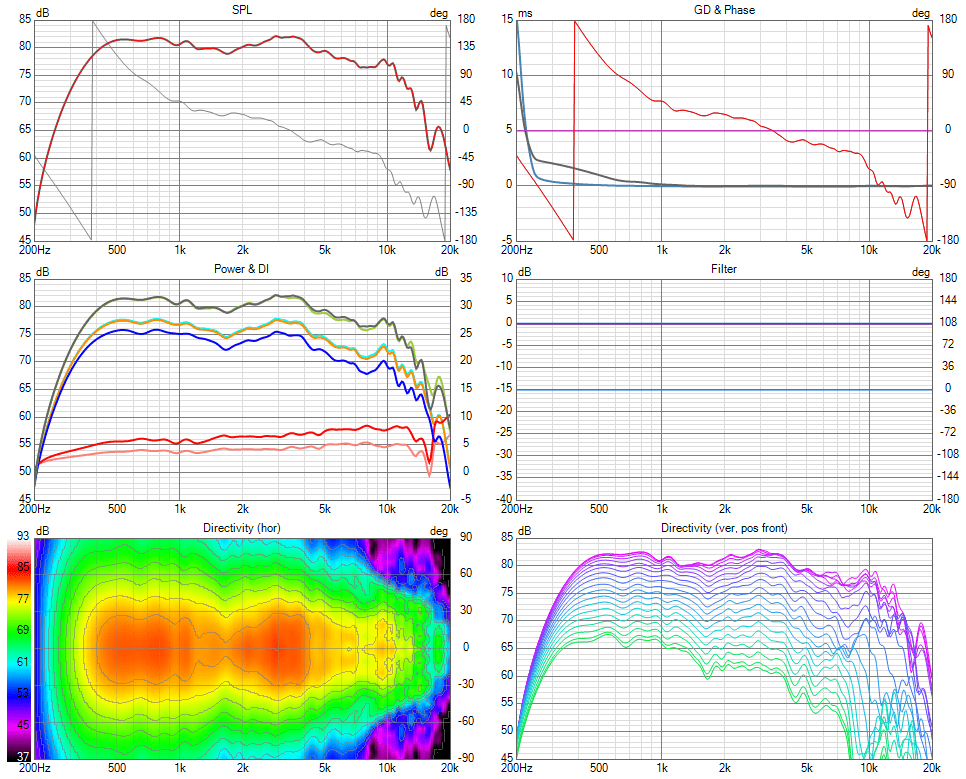Click the -144 degree label on the Filter chart
This screenshot has width=966, height=779.
[948, 476]
